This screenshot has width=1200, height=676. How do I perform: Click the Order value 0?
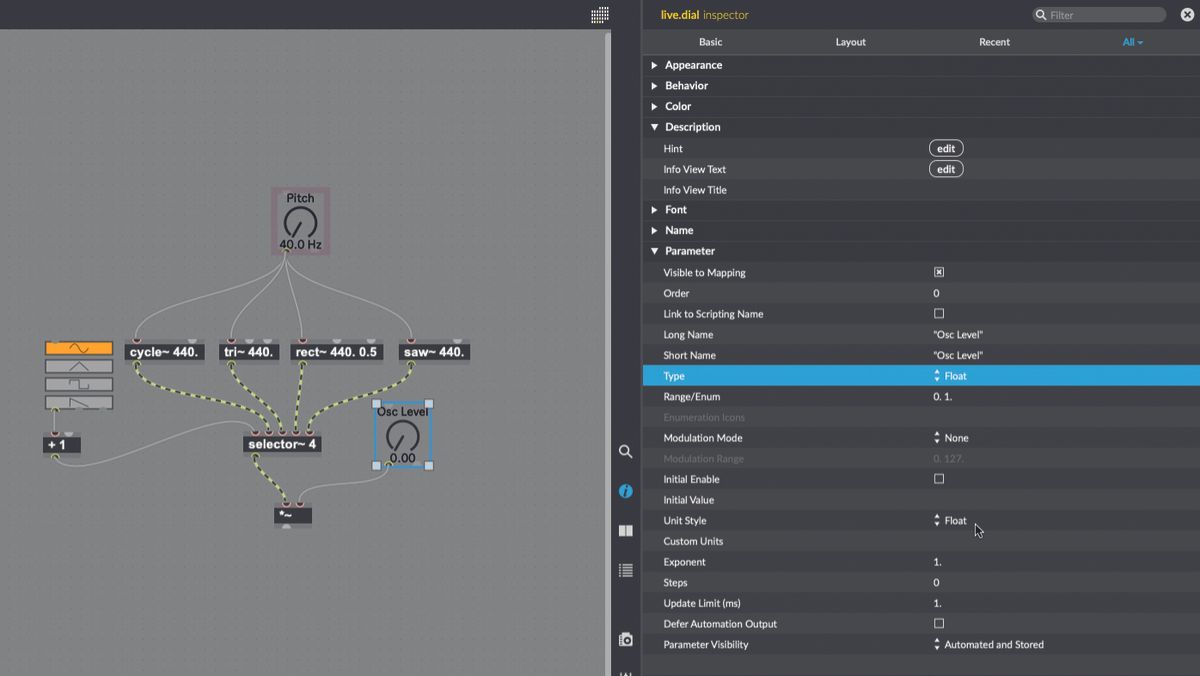pos(936,293)
